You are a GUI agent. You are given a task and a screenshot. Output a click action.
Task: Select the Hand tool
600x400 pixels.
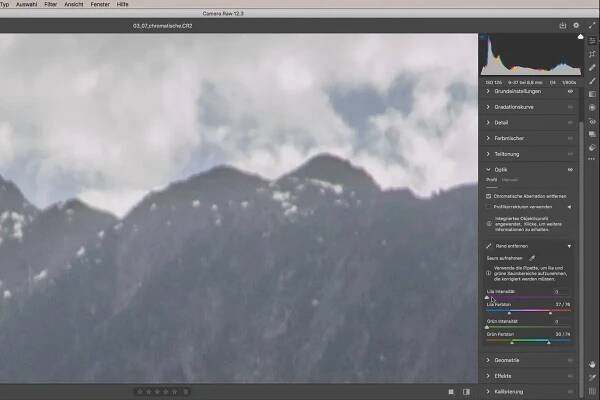click(592, 362)
